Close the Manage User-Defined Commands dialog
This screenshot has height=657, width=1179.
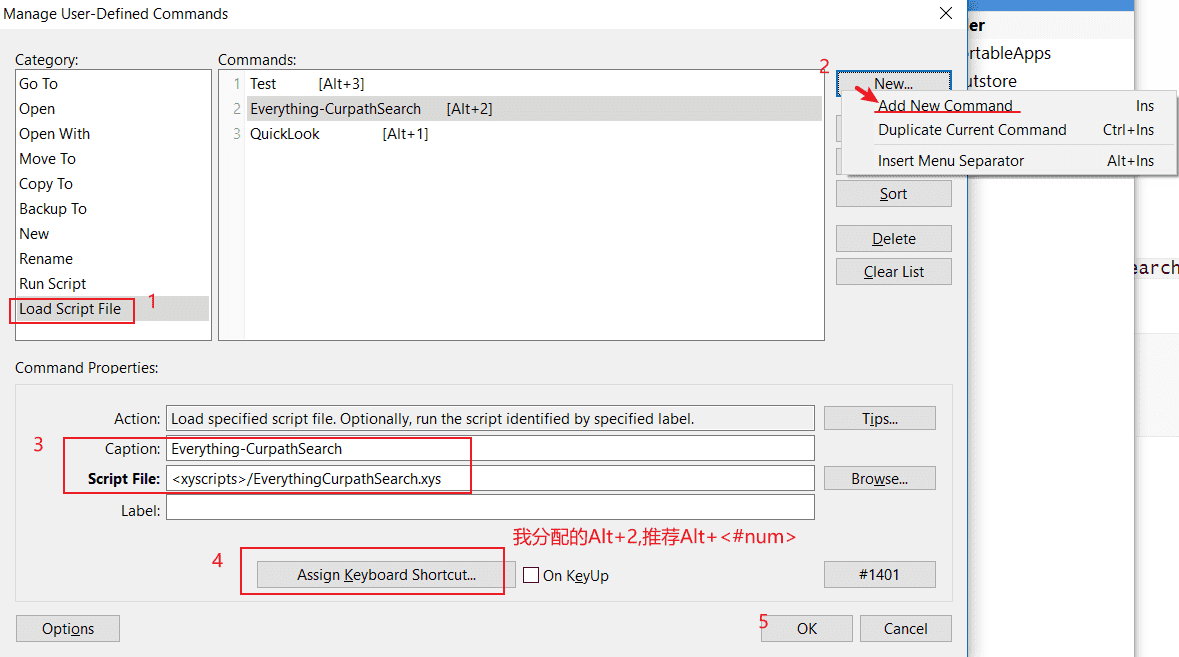946,14
